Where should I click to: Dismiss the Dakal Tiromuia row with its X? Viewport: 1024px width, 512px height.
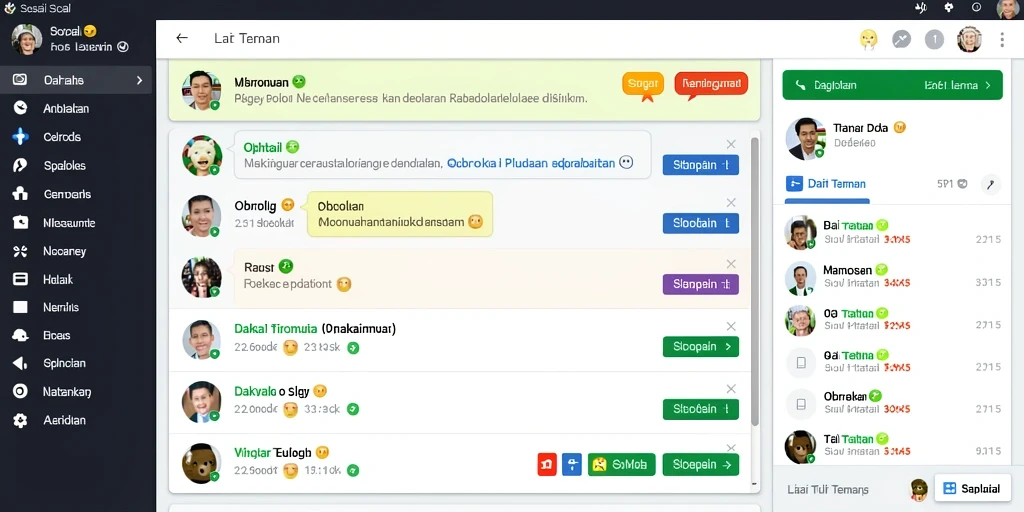731,327
